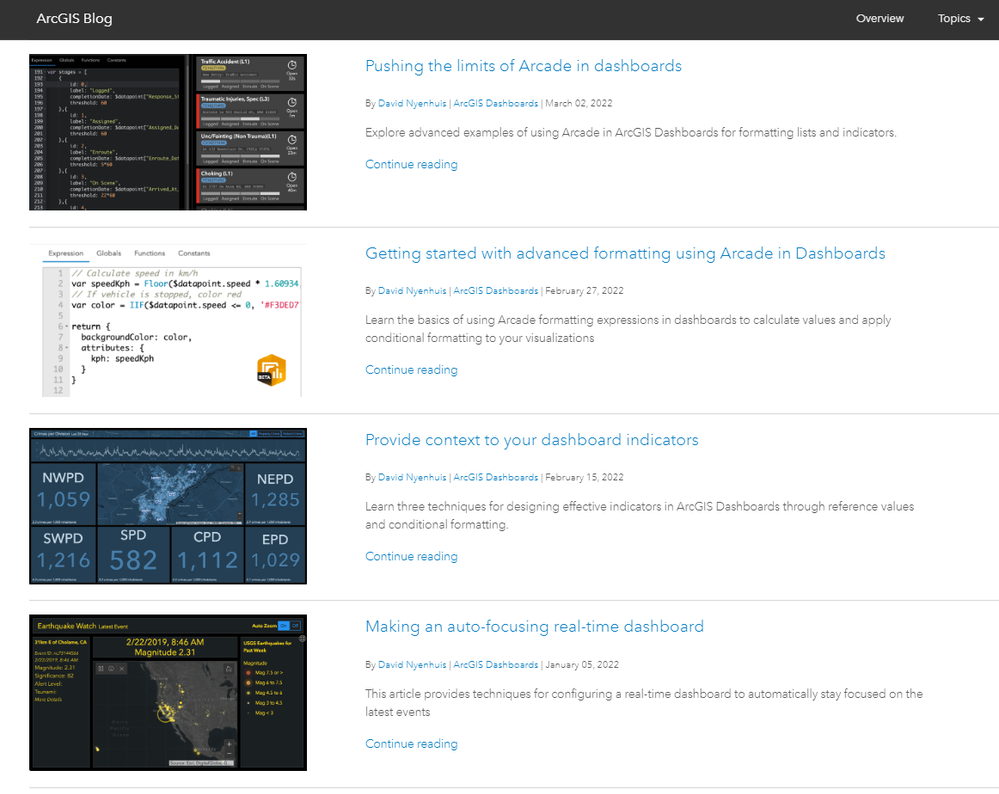Click the Earthquake Watch dashboard thumbnail

(x=168, y=693)
